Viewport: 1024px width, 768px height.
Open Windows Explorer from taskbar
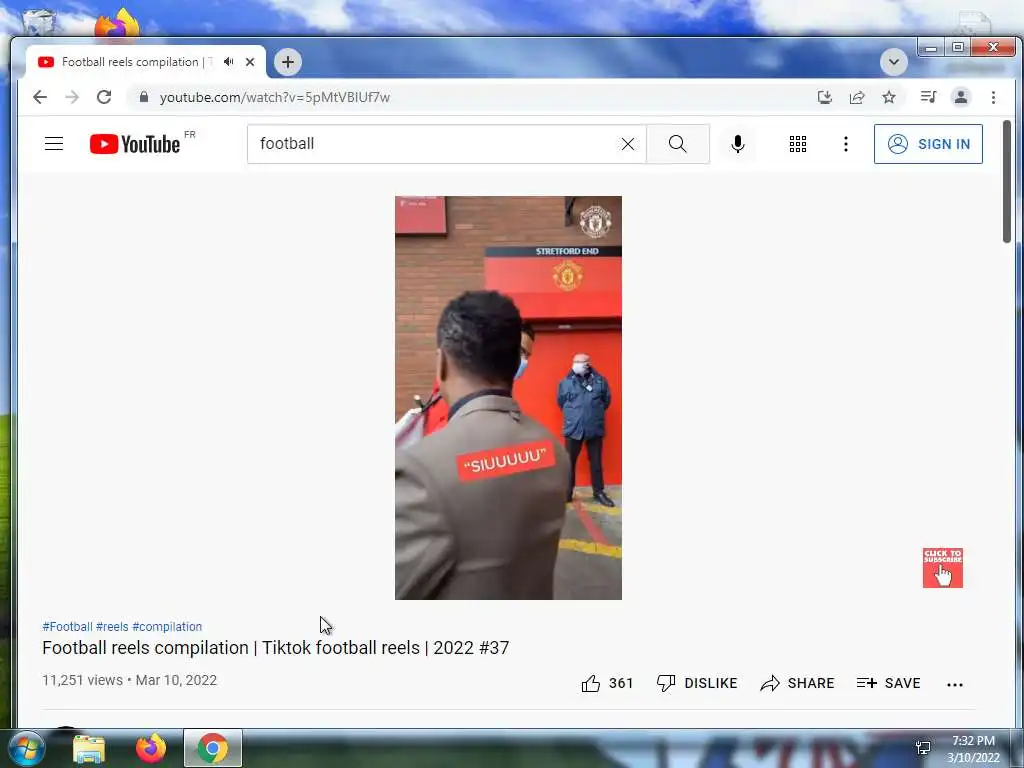(89, 748)
